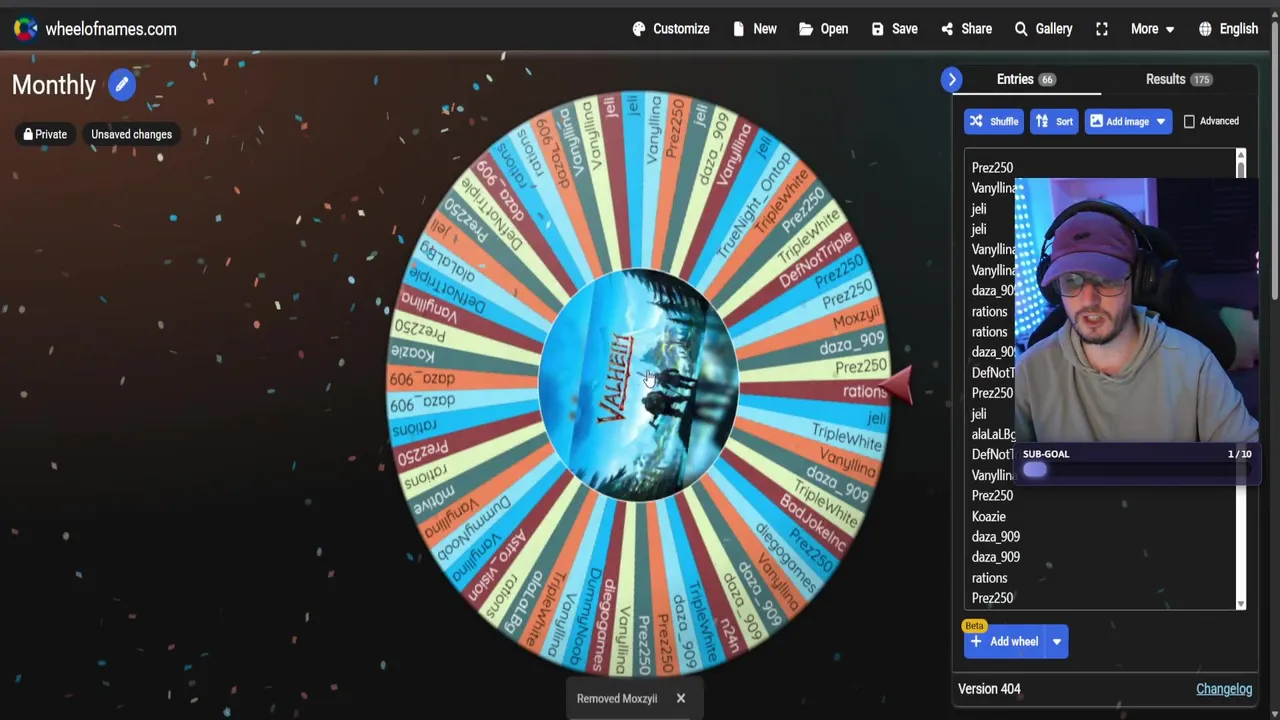Click the Add wheel button
The height and width of the screenshot is (720, 1280).
coord(1004,642)
